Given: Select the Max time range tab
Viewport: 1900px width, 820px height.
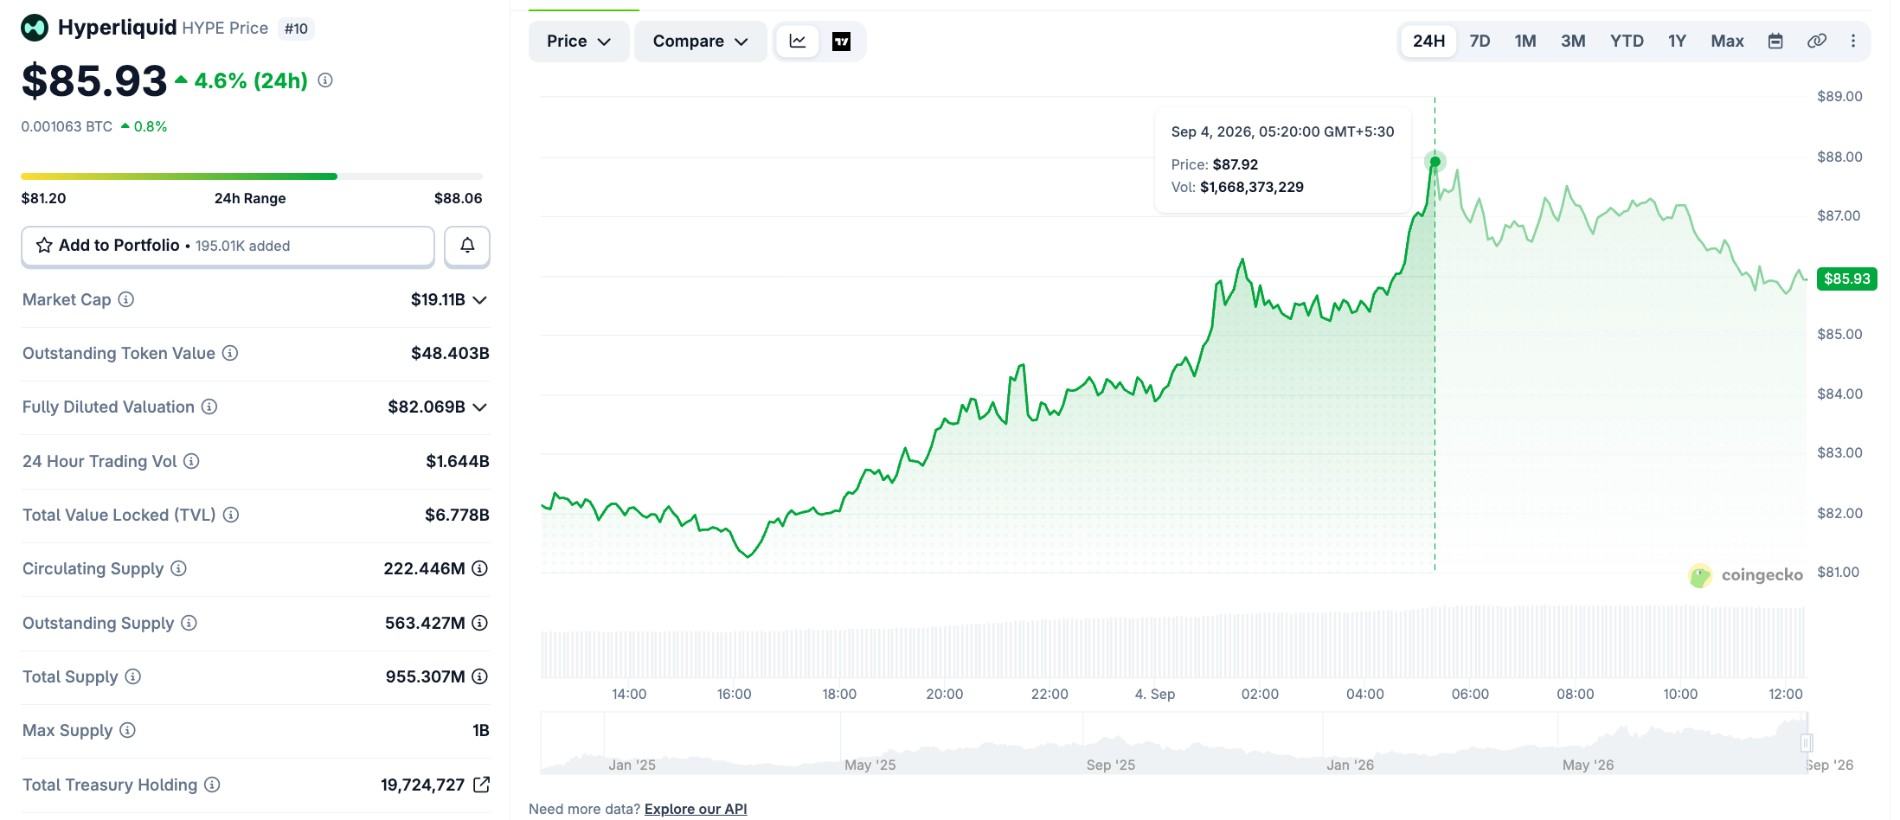Looking at the screenshot, I should [x=1727, y=41].
